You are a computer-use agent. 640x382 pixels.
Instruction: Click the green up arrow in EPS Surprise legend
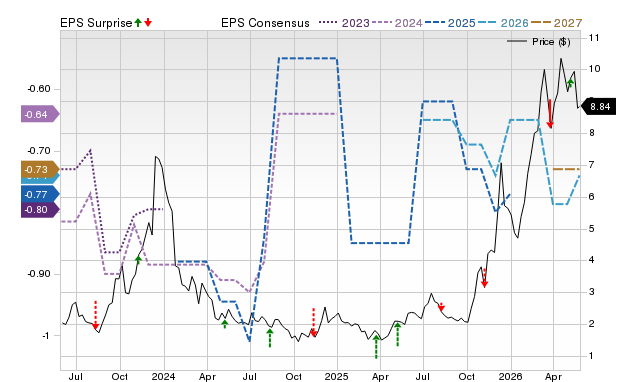pos(138,23)
